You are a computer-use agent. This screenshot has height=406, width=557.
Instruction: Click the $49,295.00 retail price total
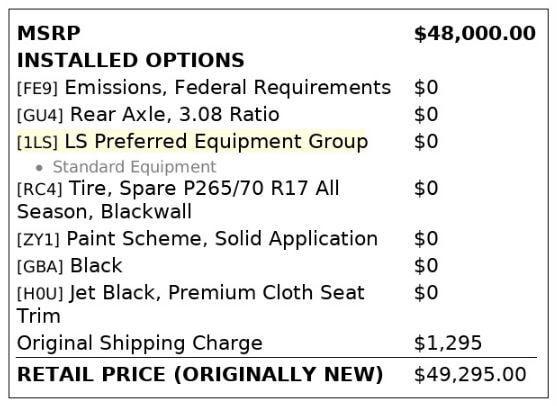470,375
